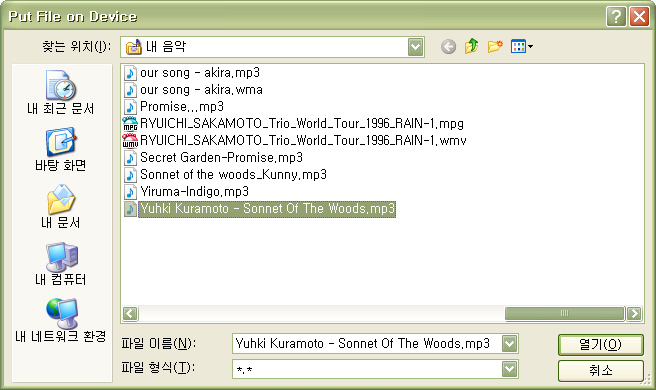
Task: Click the wmv icon of RAIN-1.wmv
Action: [x=130, y=141]
